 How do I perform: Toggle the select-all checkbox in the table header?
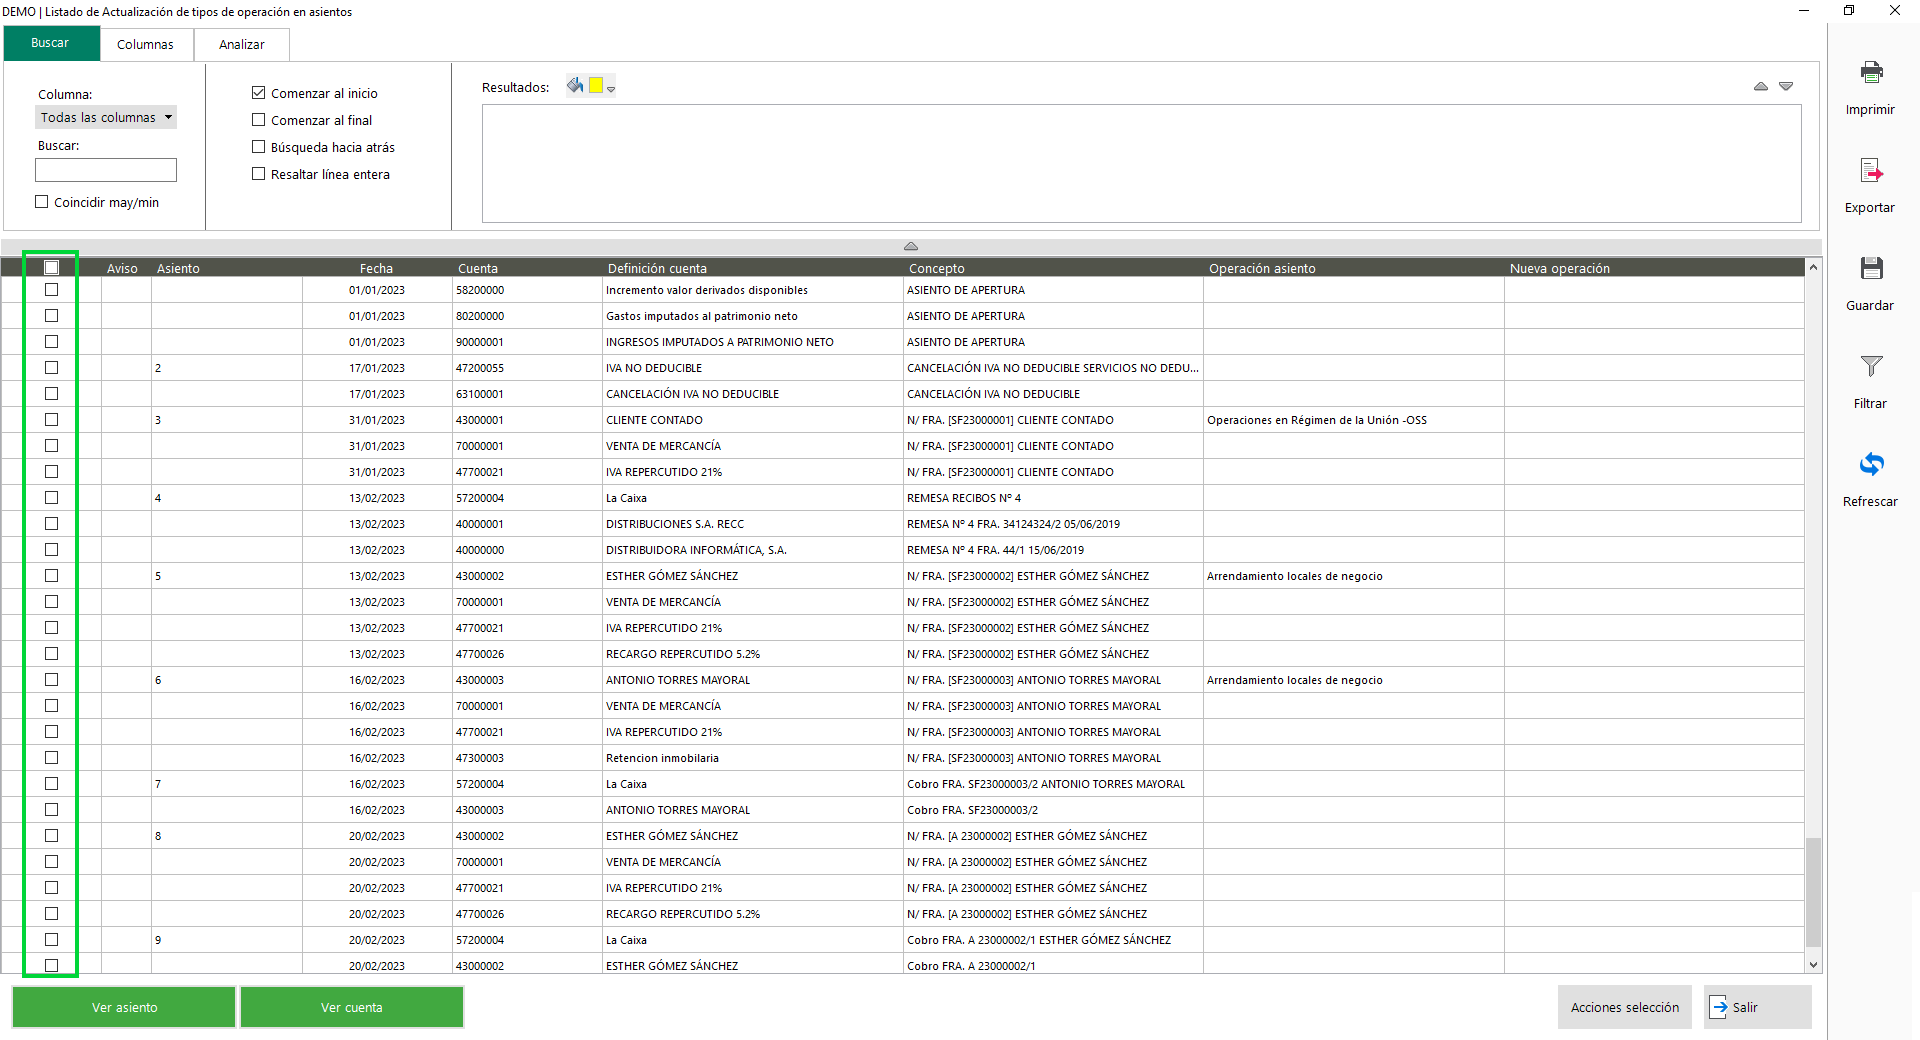[x=52, y=268]
